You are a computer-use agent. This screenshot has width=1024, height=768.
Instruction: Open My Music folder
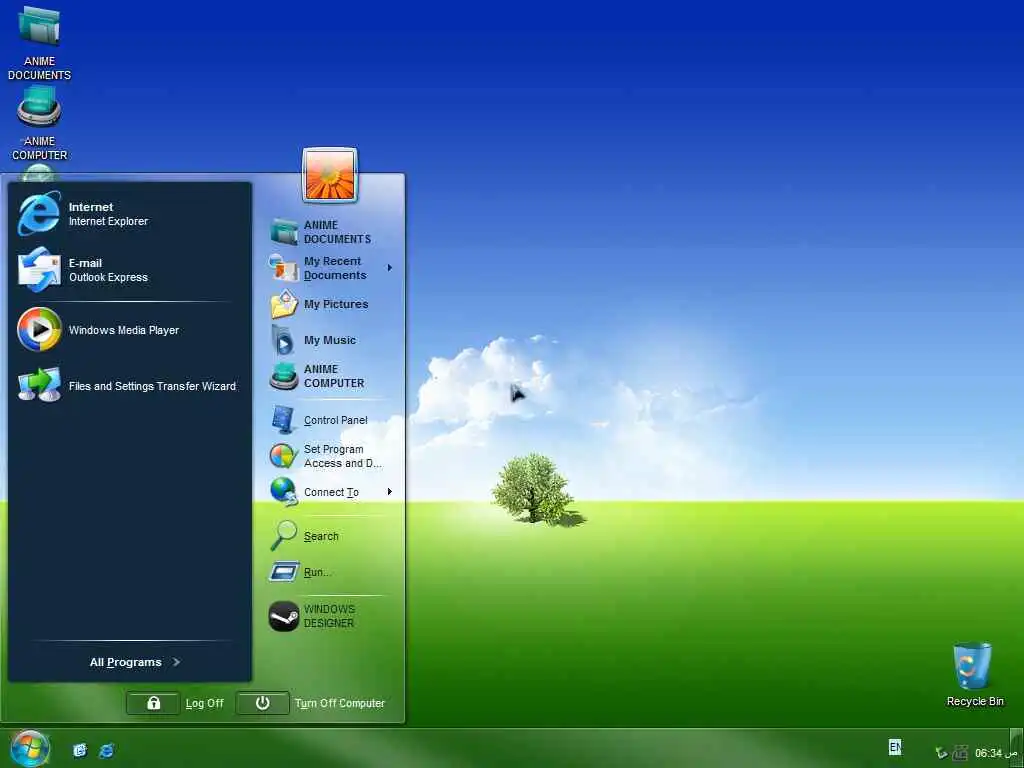pos(330,340)
